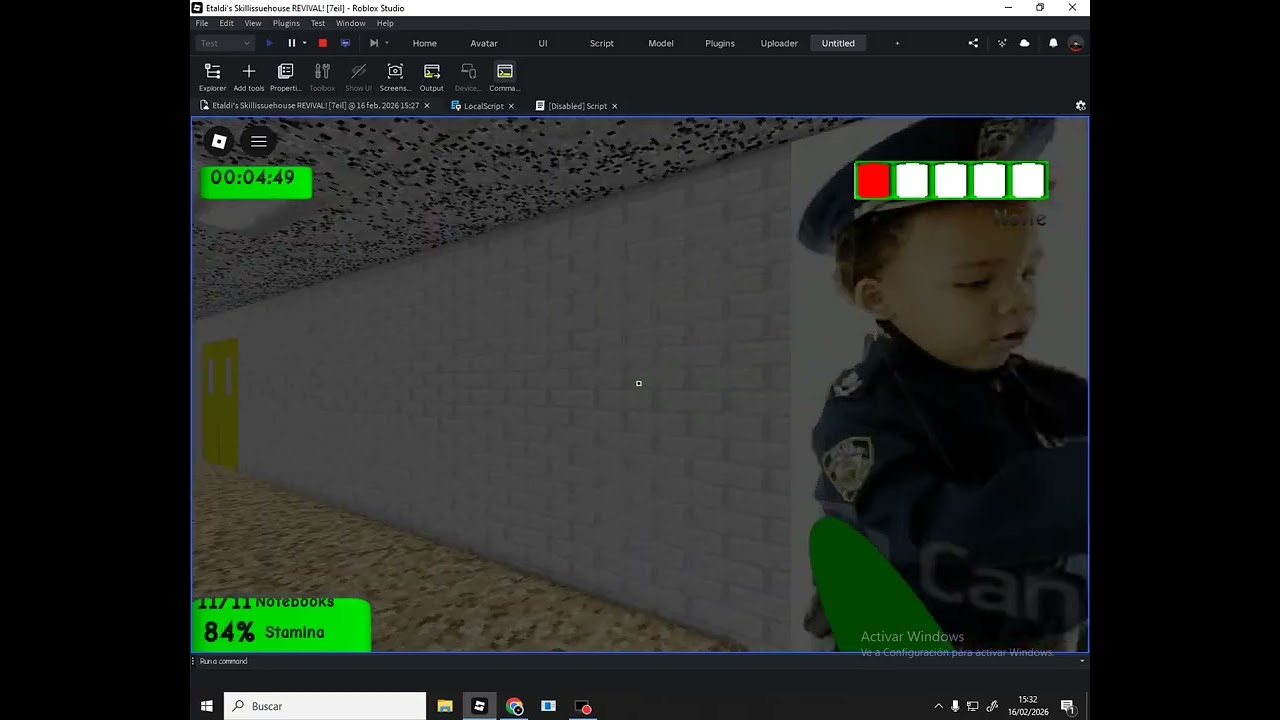Click the yellow door in the hallway
The height and width of the screenshot is (720, 1280).
coord(221,404)
